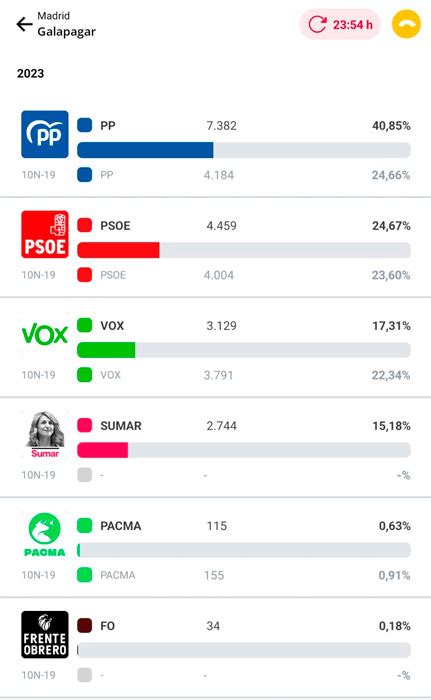Tap the 23:54 h update button
This screenshot has height=700, width=431.
click(339, 24)
